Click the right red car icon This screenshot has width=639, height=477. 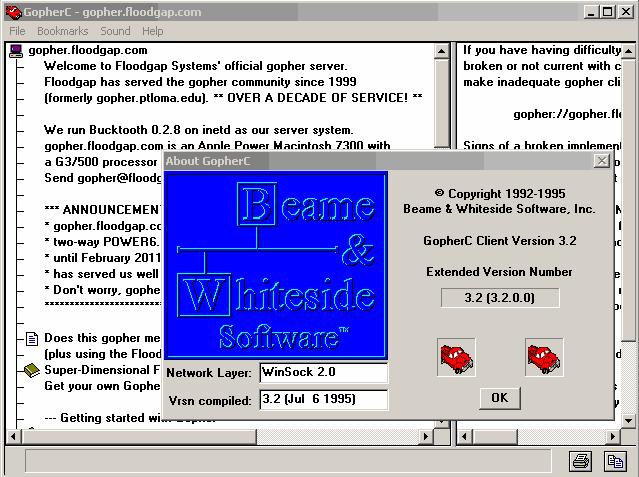point(544,357)
